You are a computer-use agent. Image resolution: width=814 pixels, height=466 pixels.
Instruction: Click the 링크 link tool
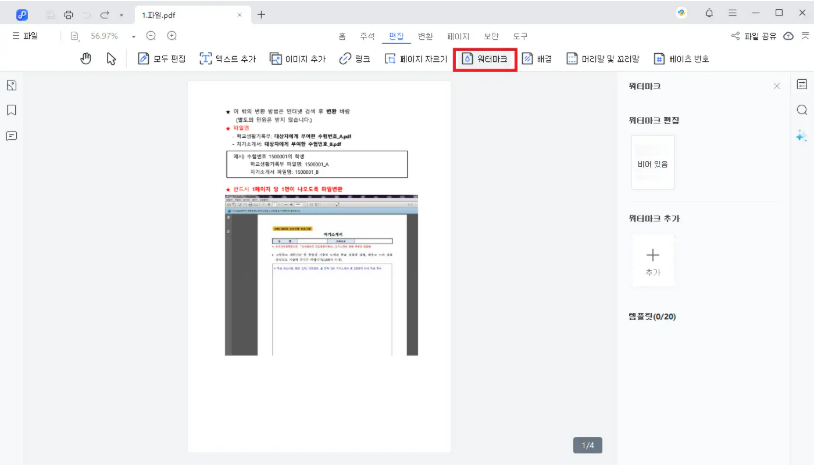(x=355, y=59)
